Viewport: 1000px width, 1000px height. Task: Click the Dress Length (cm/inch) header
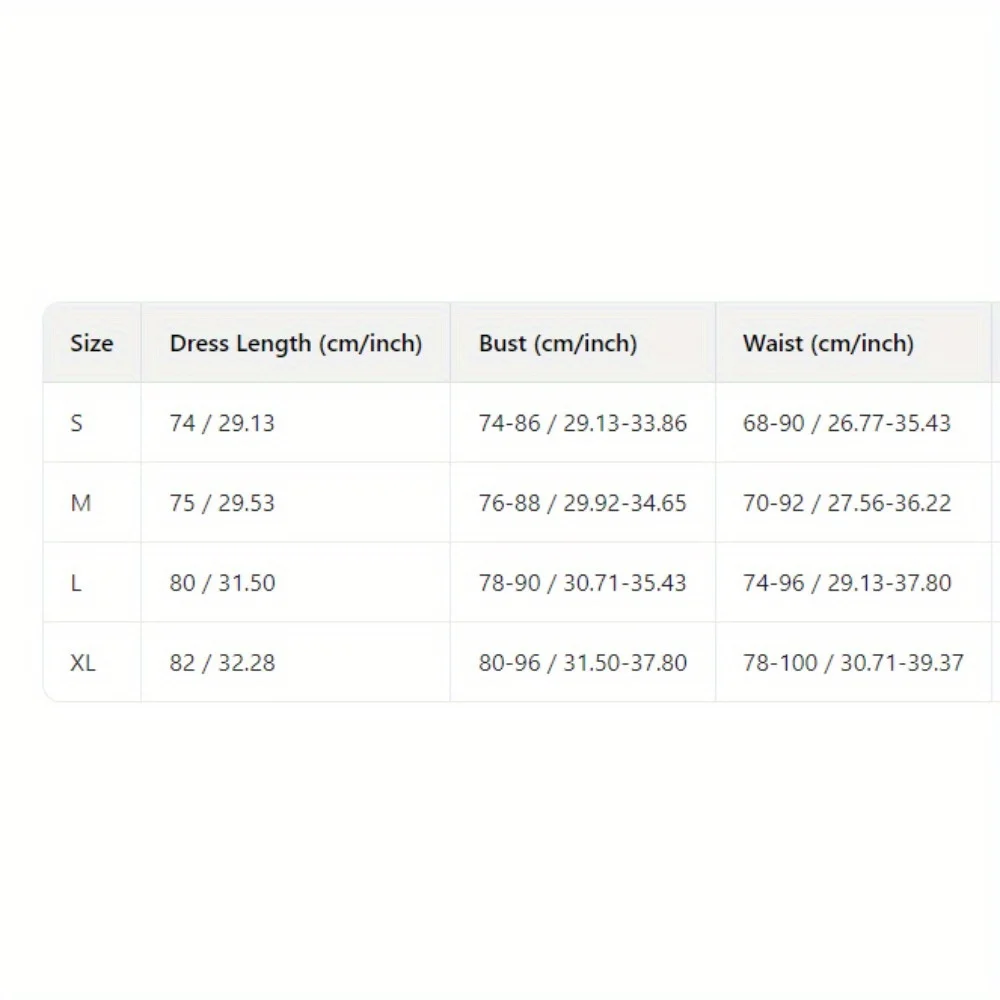pyautogui.click(x=296, y=343)
